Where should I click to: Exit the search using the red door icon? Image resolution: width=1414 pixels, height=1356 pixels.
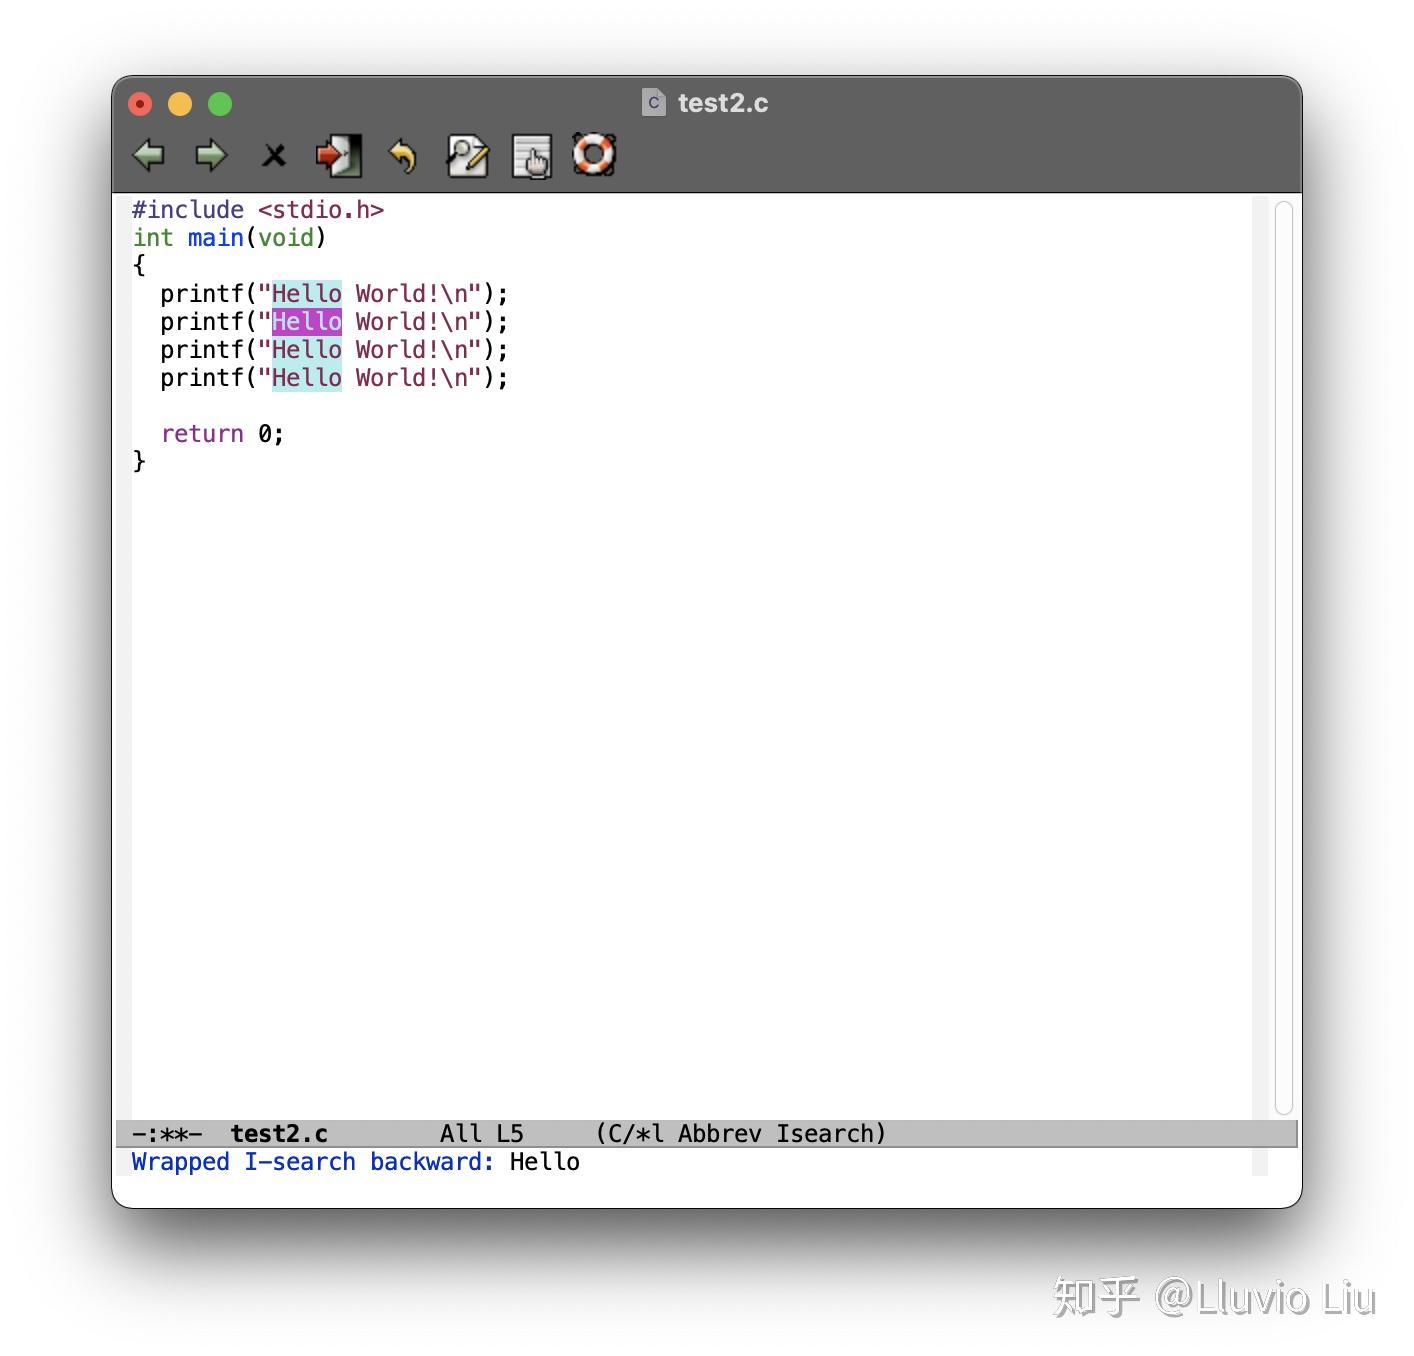click(x=337, y=155)
